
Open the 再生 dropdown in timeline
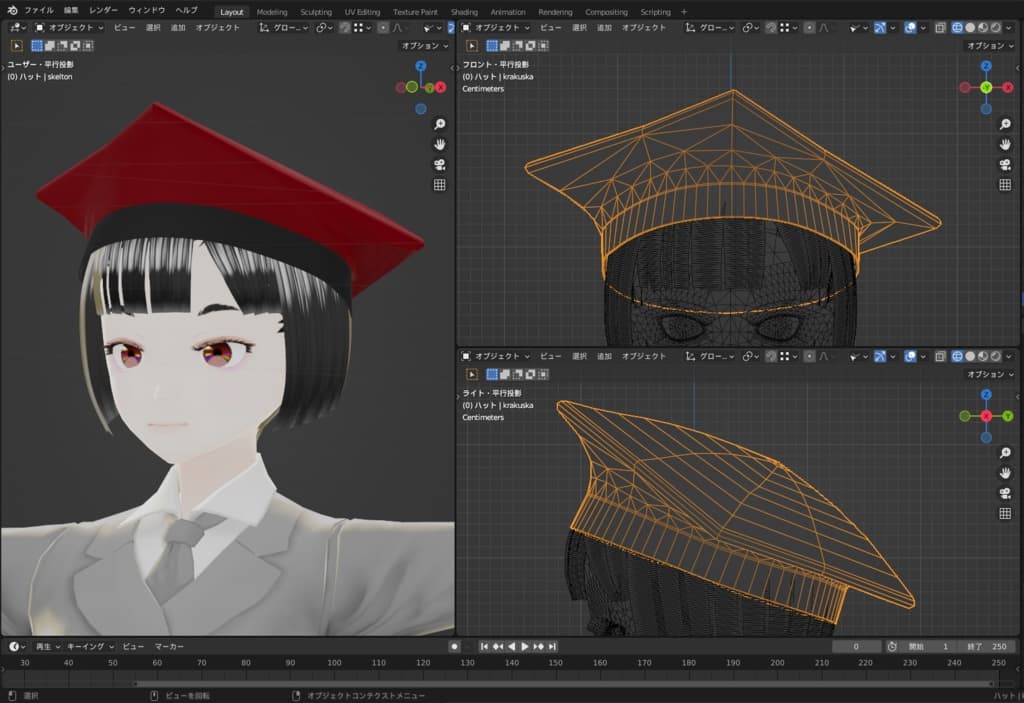pyautogui.click(x=48, y=647)
